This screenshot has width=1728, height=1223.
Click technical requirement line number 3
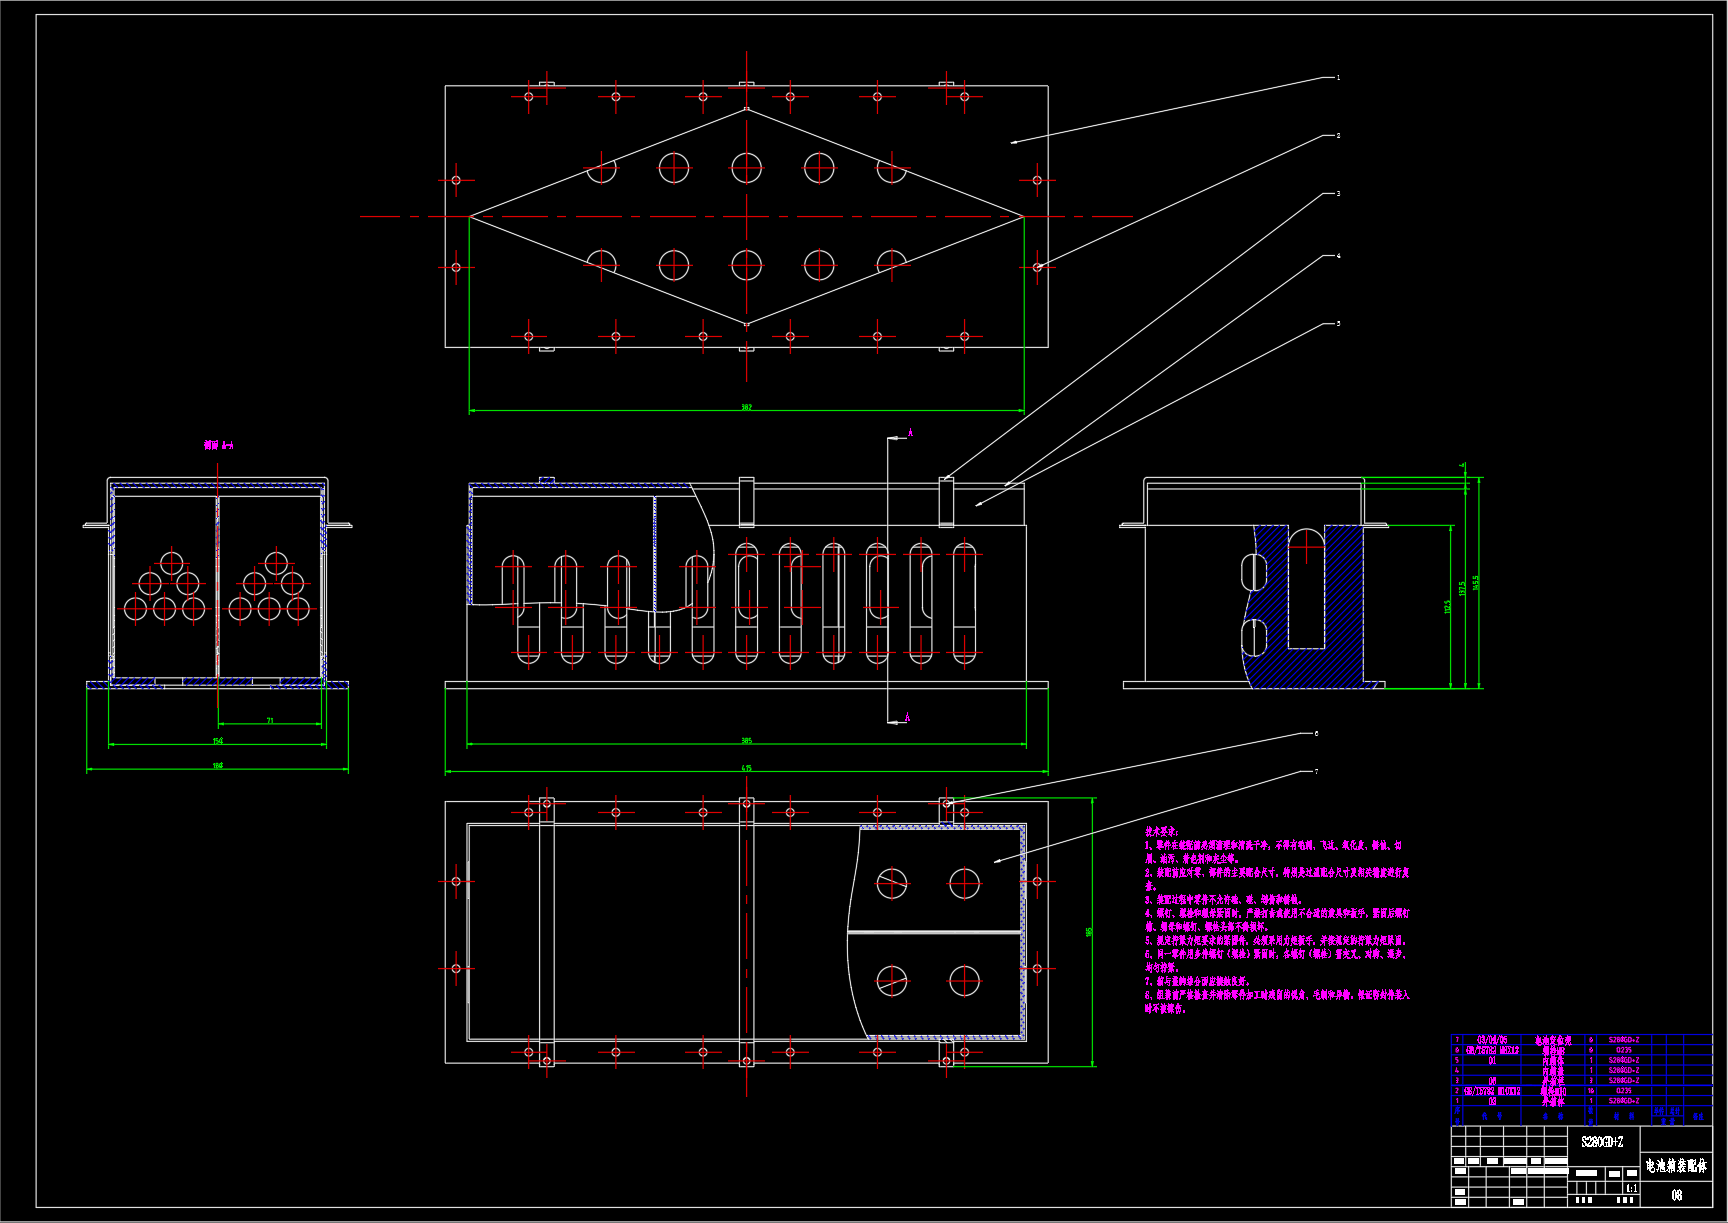click(1224, 900)
